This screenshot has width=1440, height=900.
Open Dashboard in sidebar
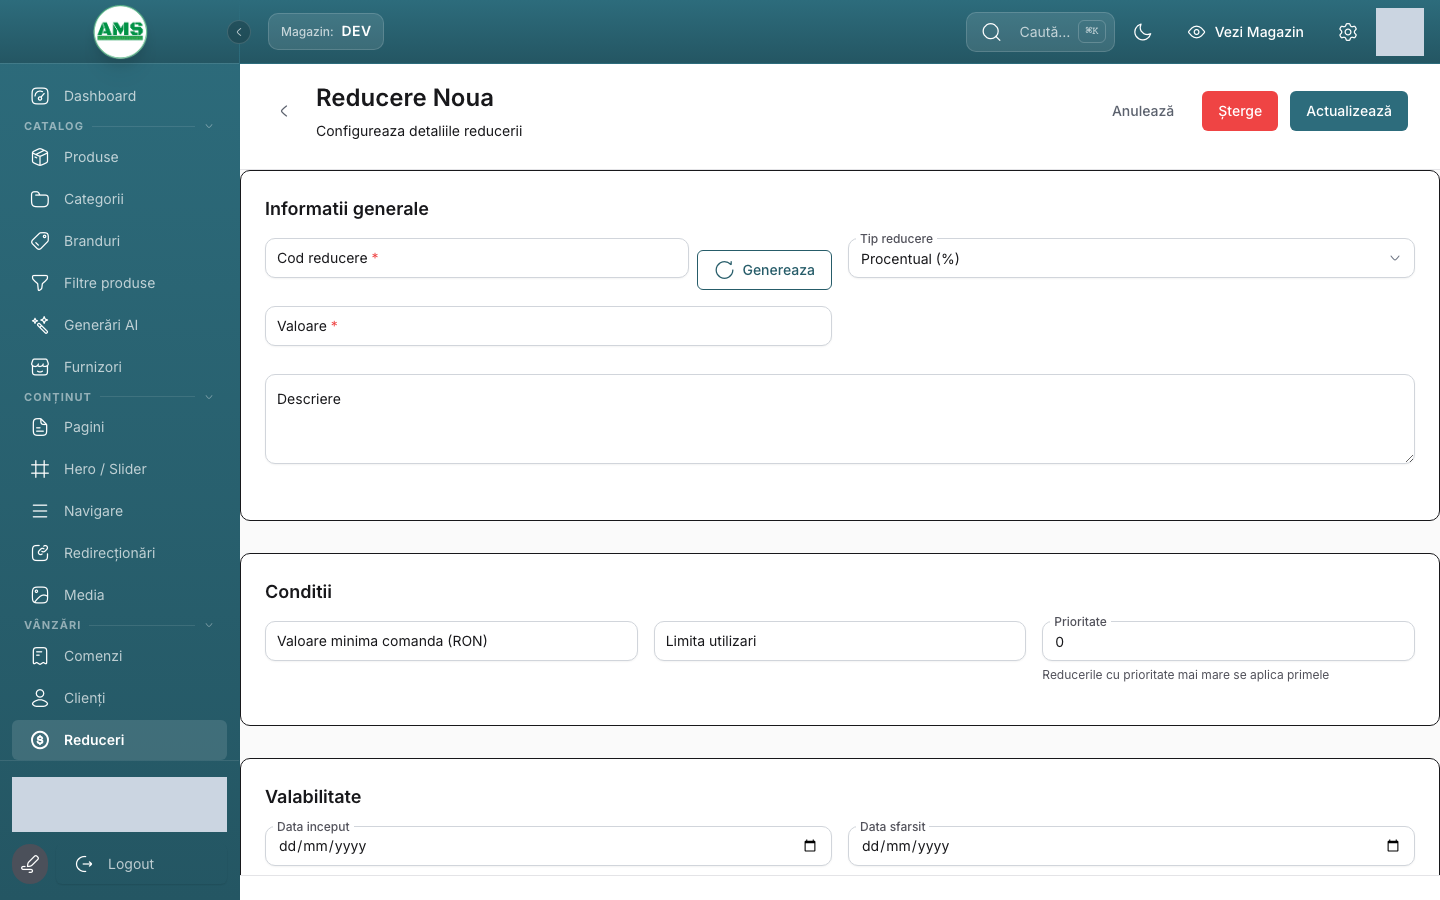[x=119, y=96]
